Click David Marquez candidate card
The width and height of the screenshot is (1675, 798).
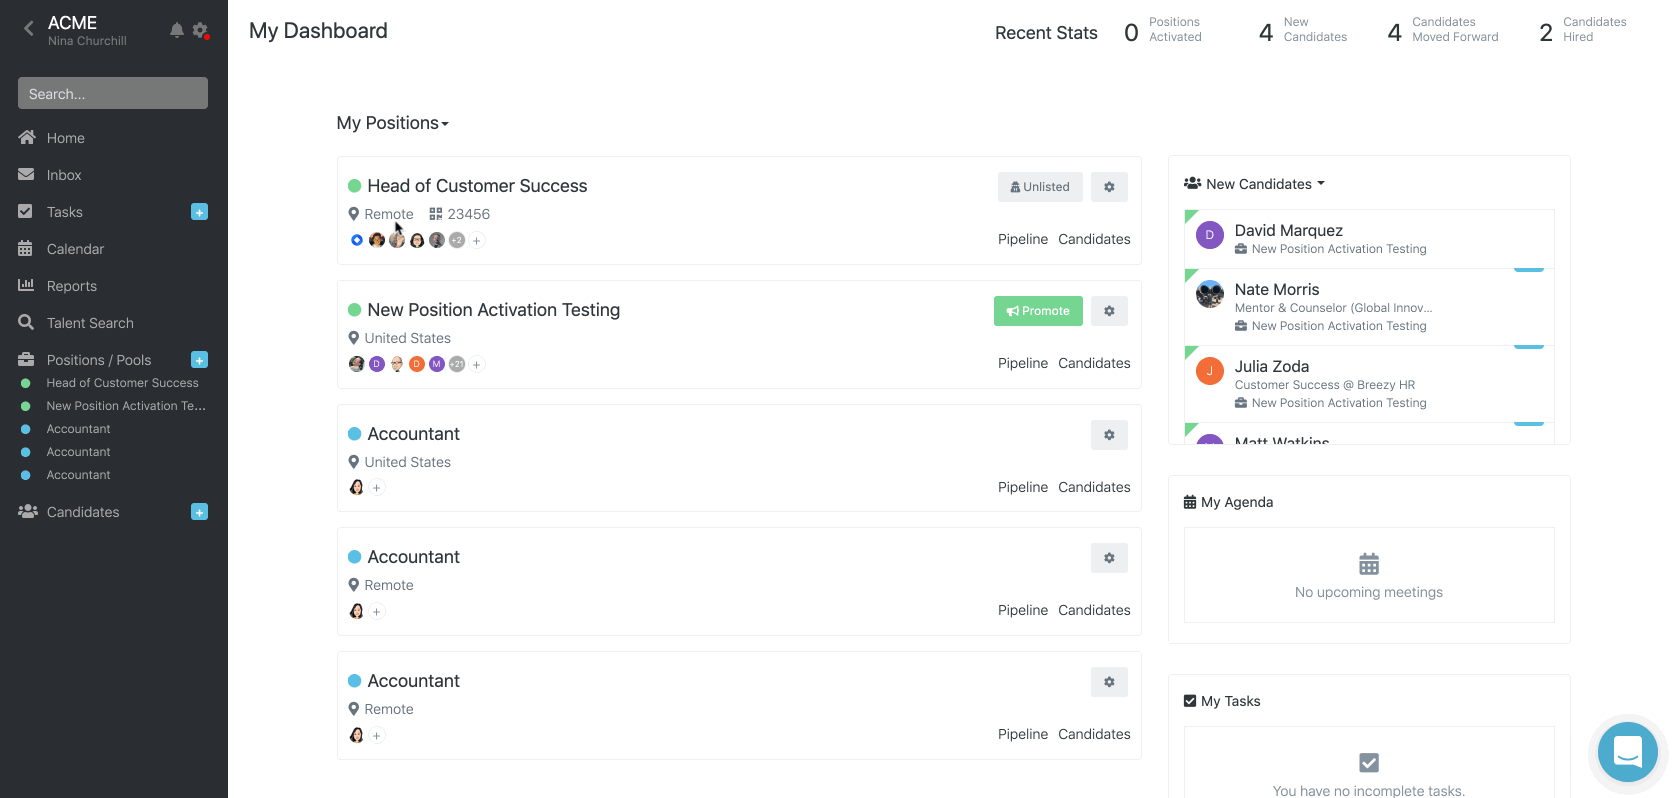pyautogui.click(x=1369, y=239)
